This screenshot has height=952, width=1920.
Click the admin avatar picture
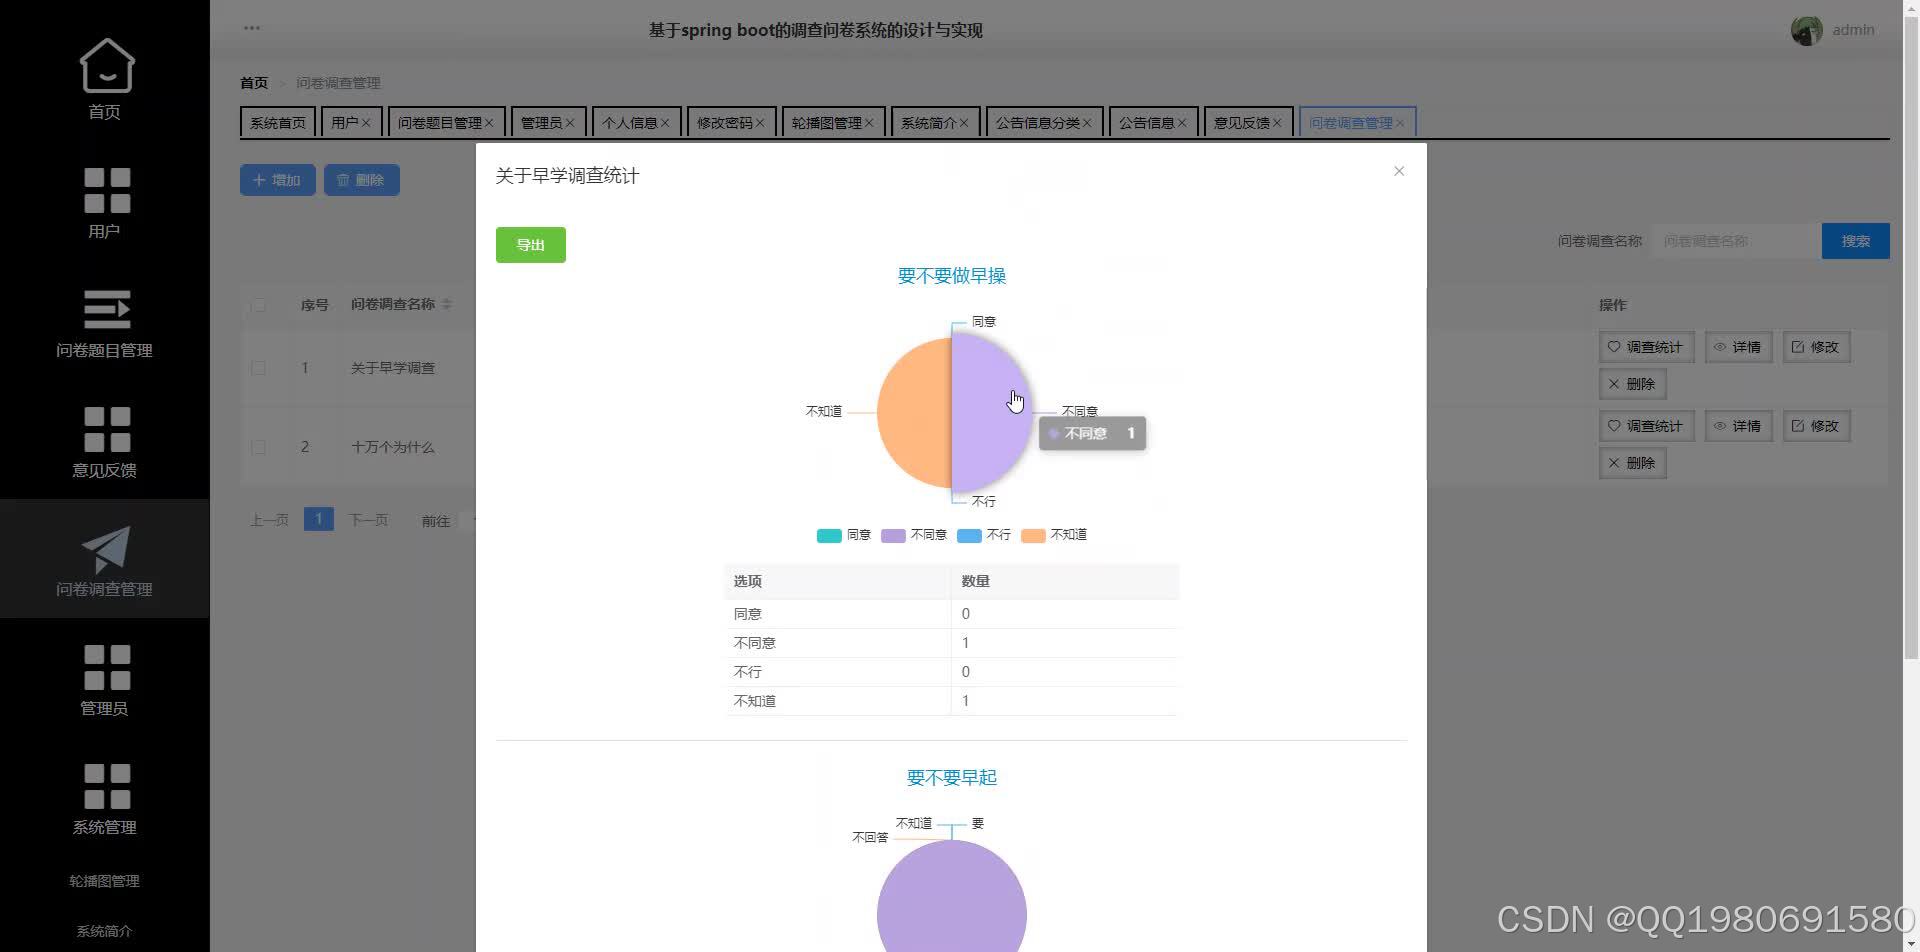click(1806, 30)
